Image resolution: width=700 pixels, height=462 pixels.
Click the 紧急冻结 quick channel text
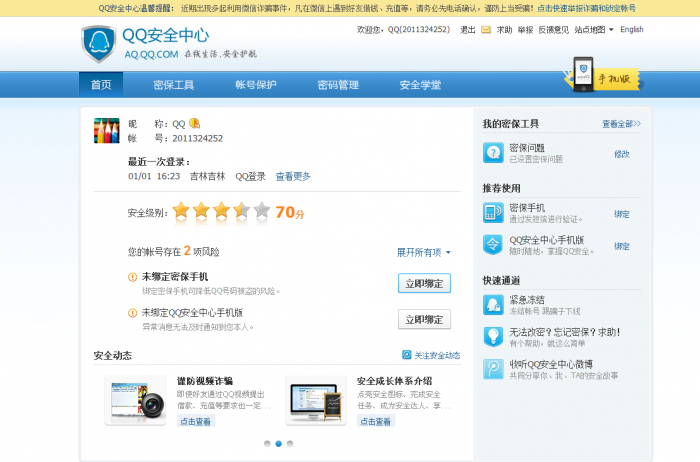[527, 300]
